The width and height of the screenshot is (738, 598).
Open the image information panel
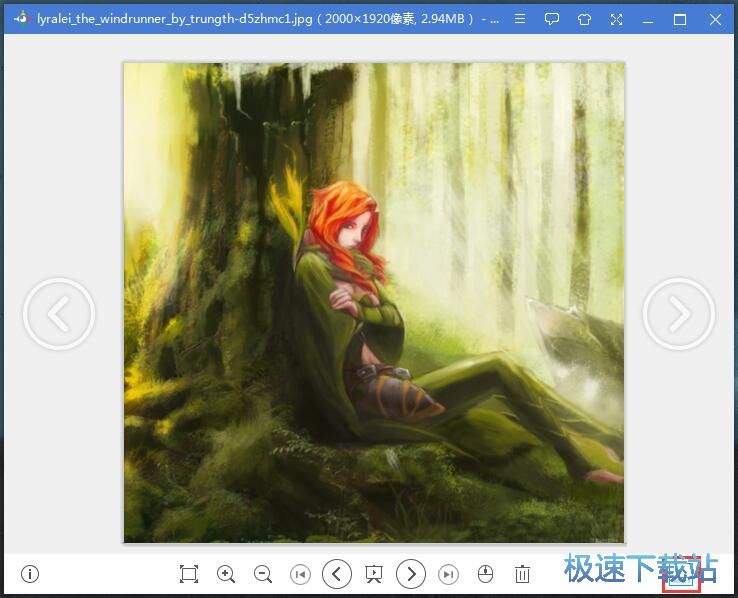(x=30, y=574)
